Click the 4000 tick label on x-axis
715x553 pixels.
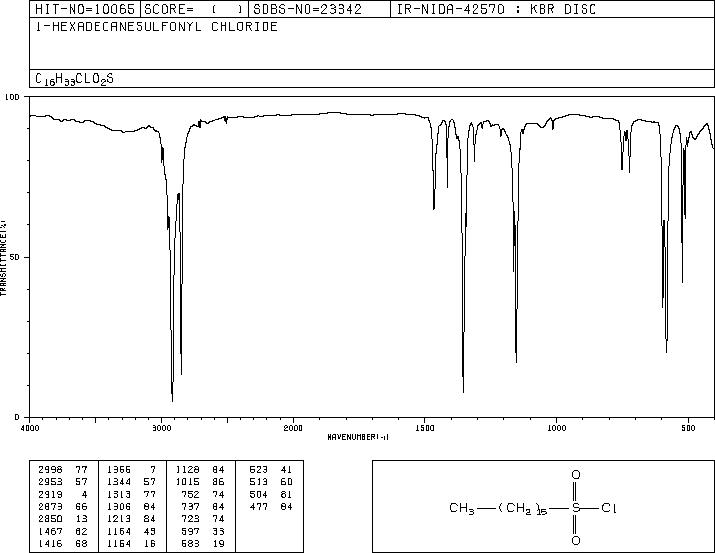coord(30,428)
